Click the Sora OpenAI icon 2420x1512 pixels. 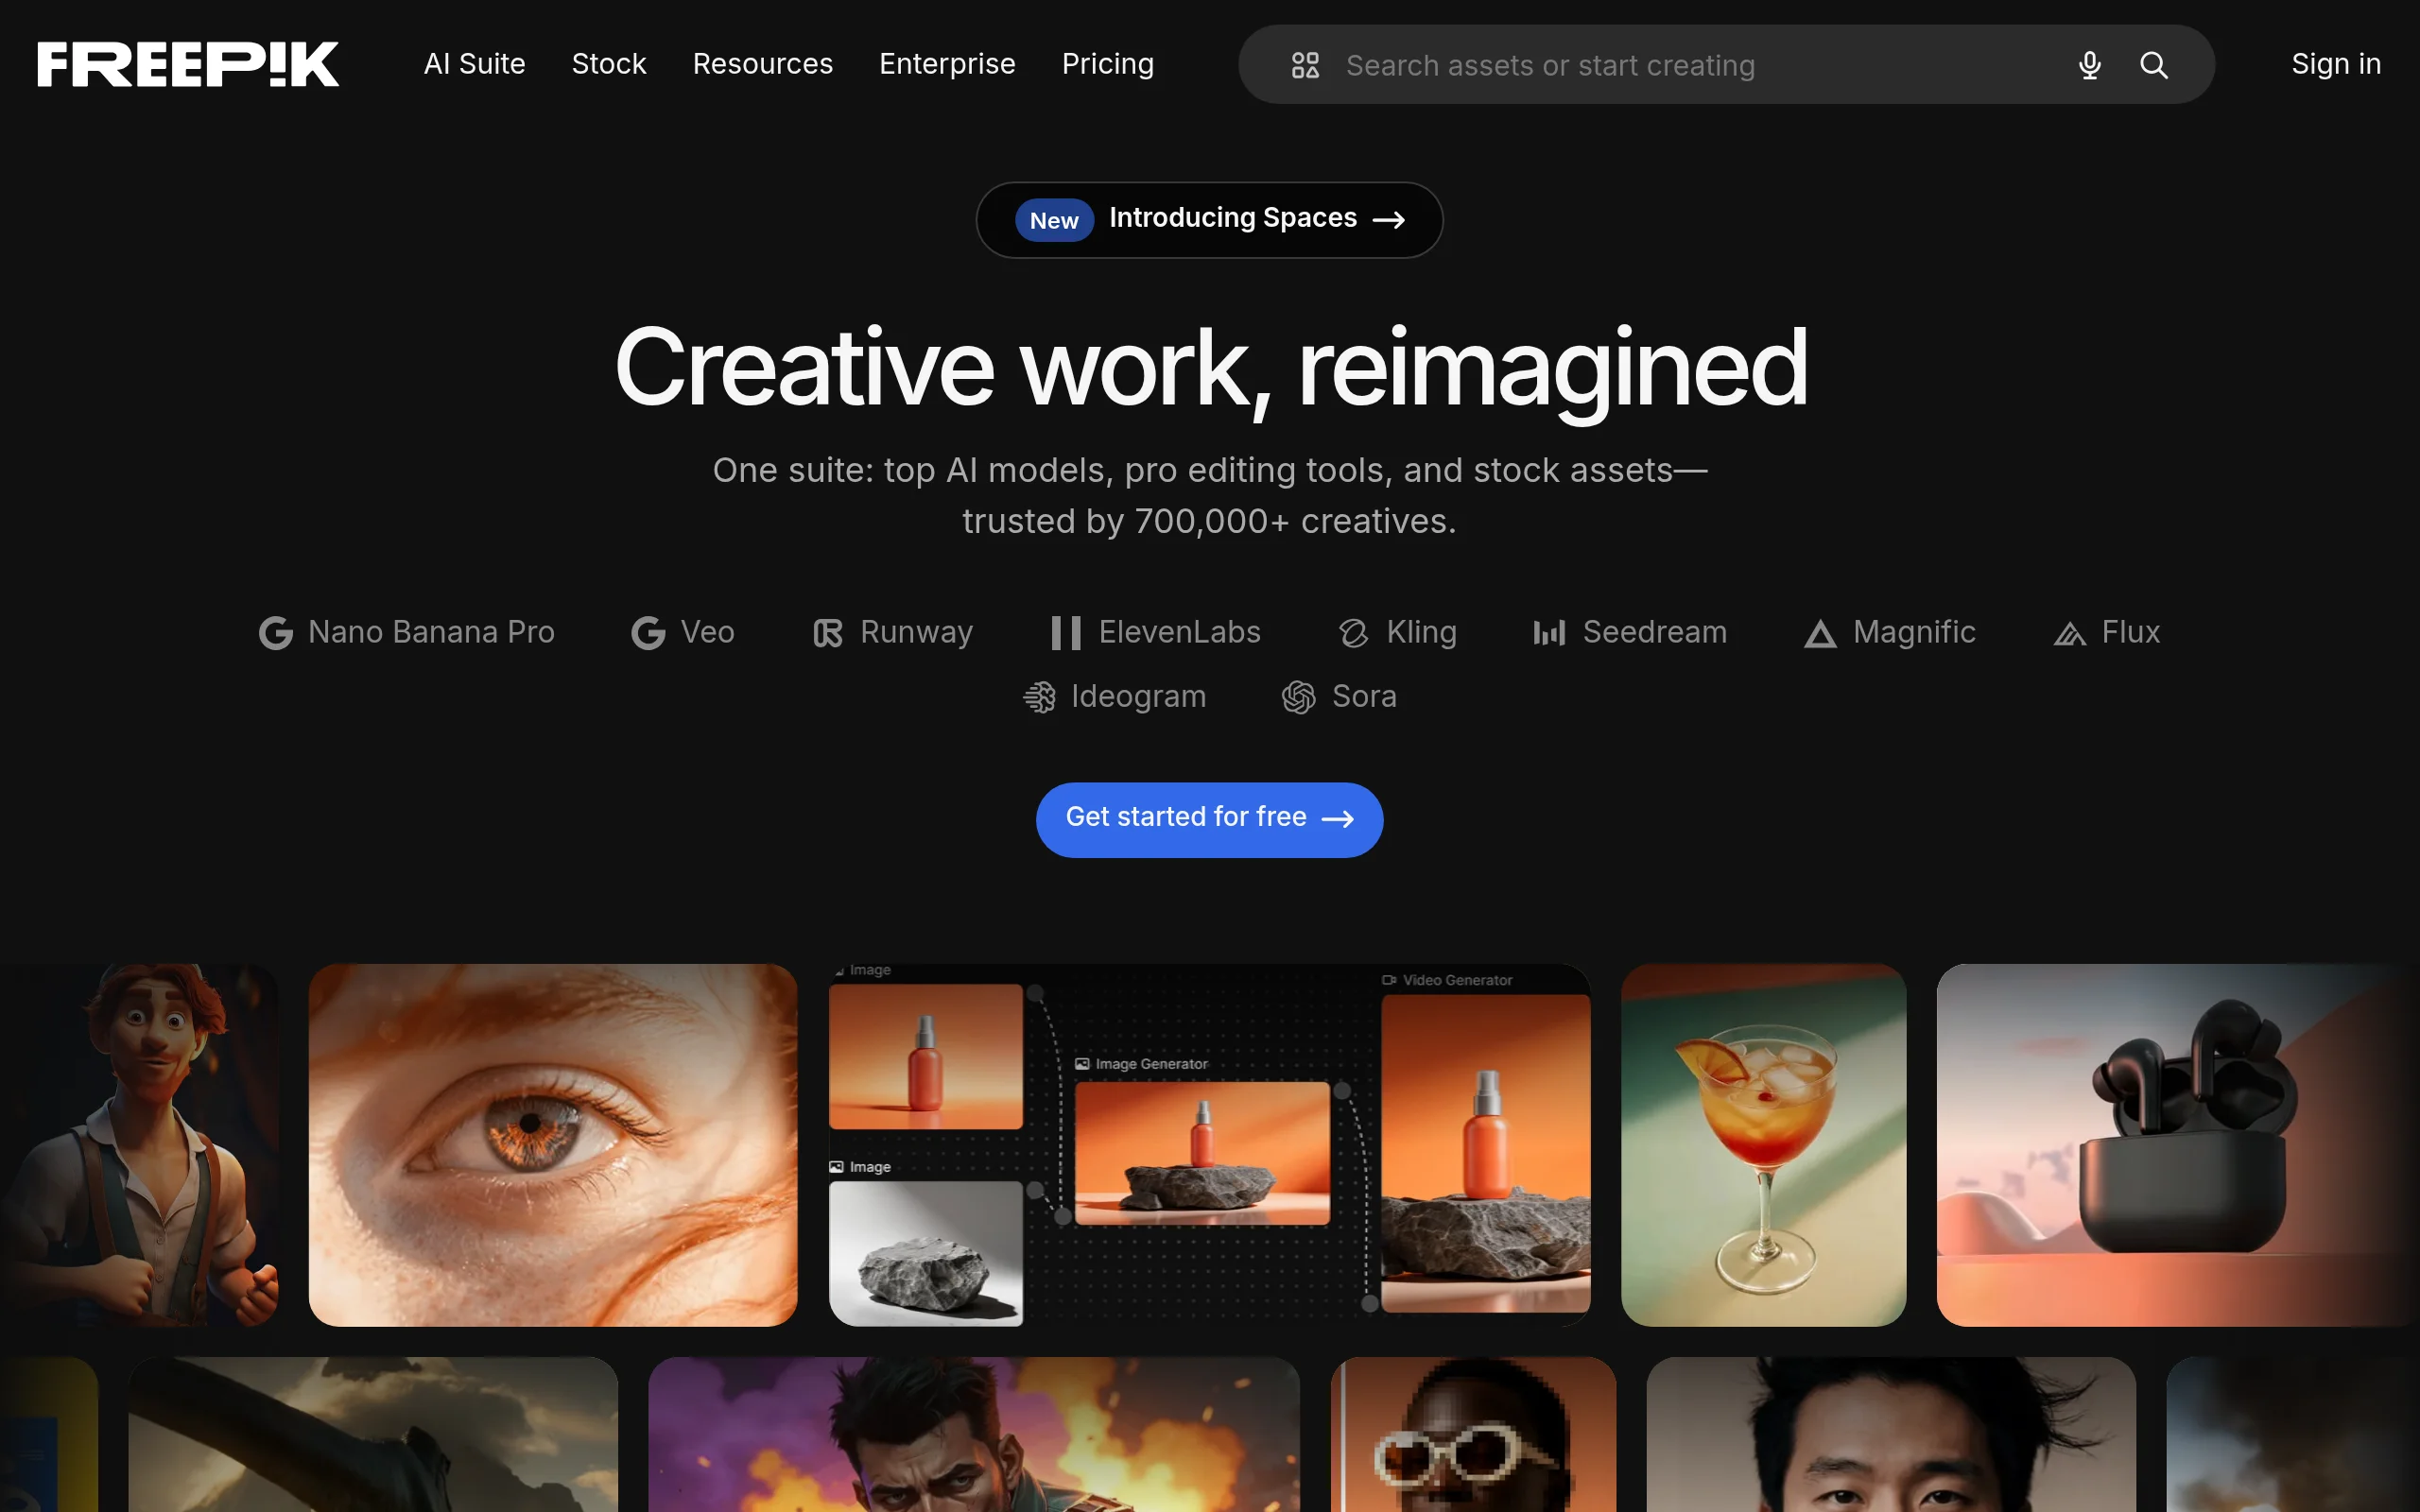[1299, 697]
